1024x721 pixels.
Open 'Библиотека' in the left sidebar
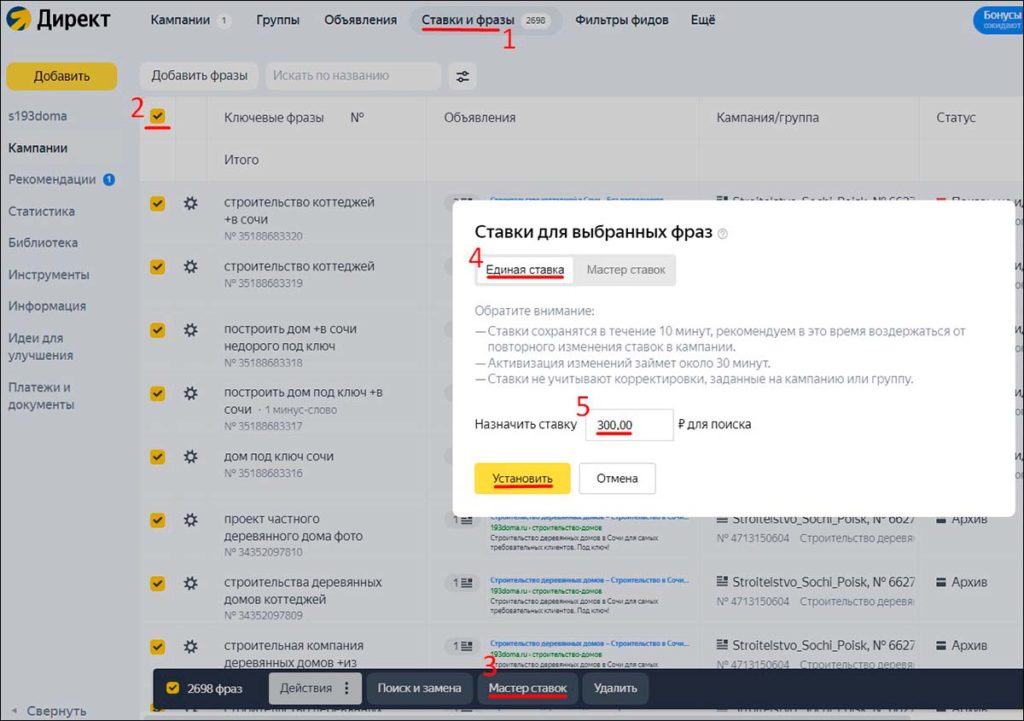click(42, 243)
